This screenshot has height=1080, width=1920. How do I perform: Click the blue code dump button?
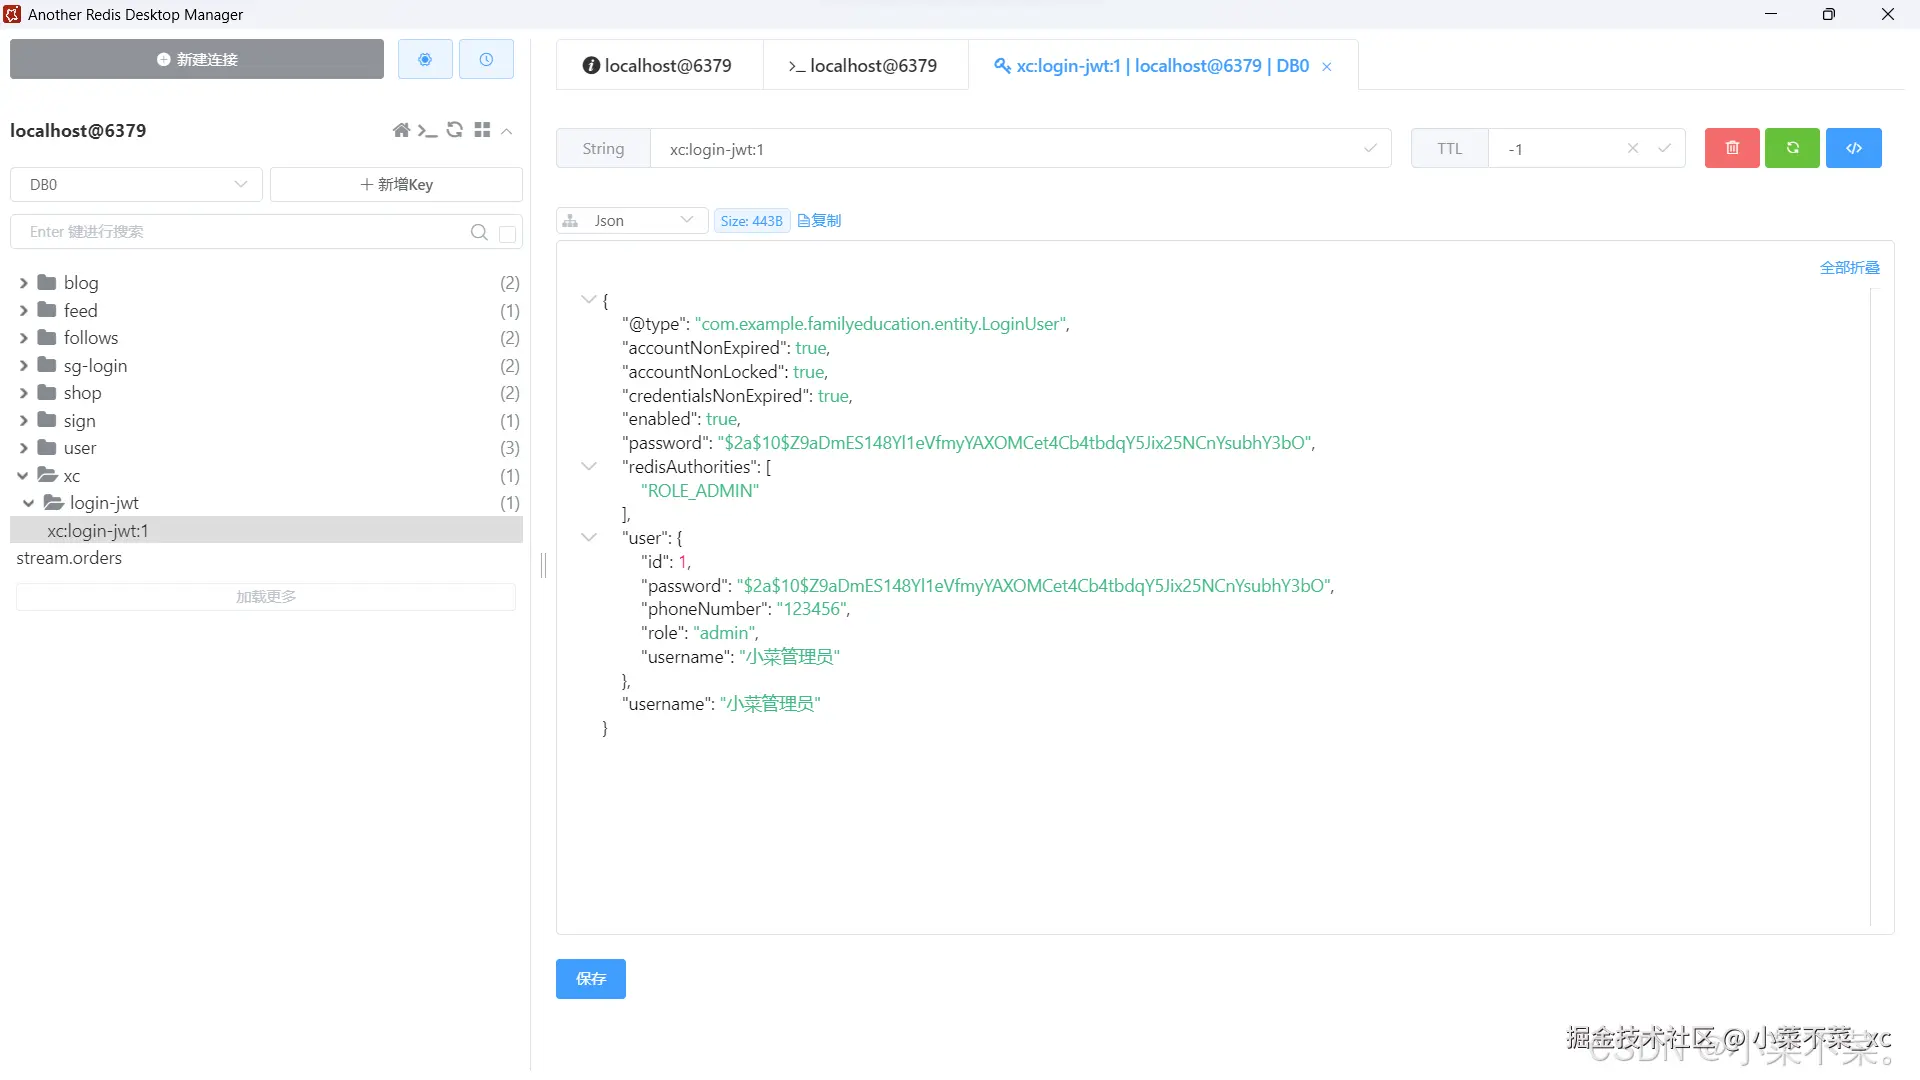coord(1853,148)
